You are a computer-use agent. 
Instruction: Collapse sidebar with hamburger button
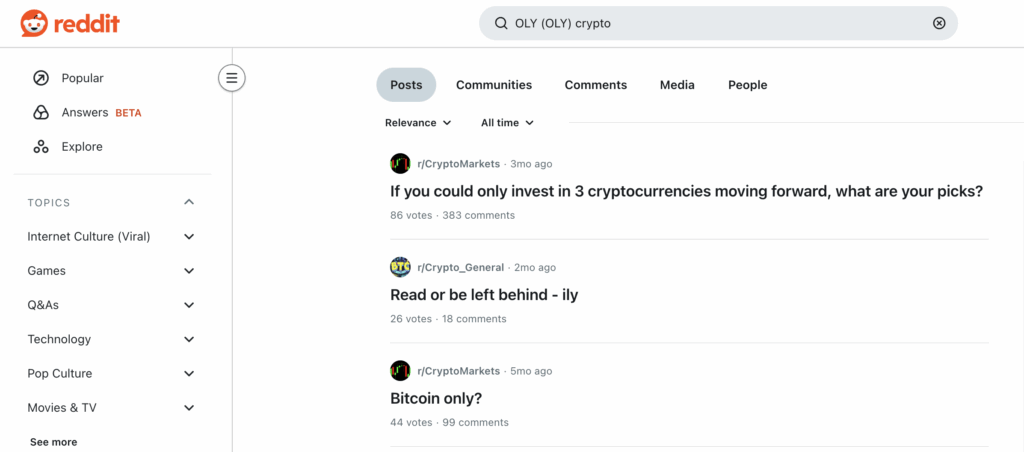click(232, 77)
